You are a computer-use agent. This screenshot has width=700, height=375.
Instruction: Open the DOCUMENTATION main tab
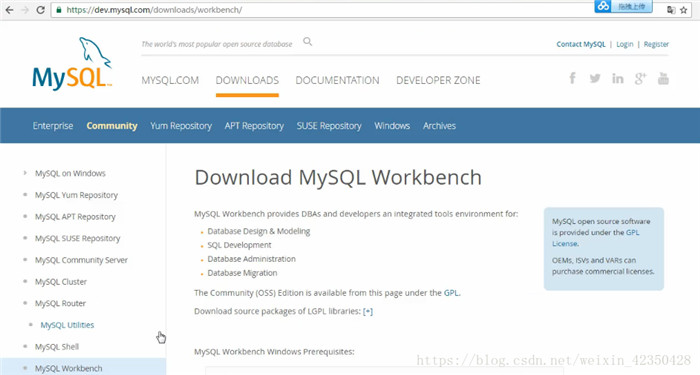(x=338, y=80)
